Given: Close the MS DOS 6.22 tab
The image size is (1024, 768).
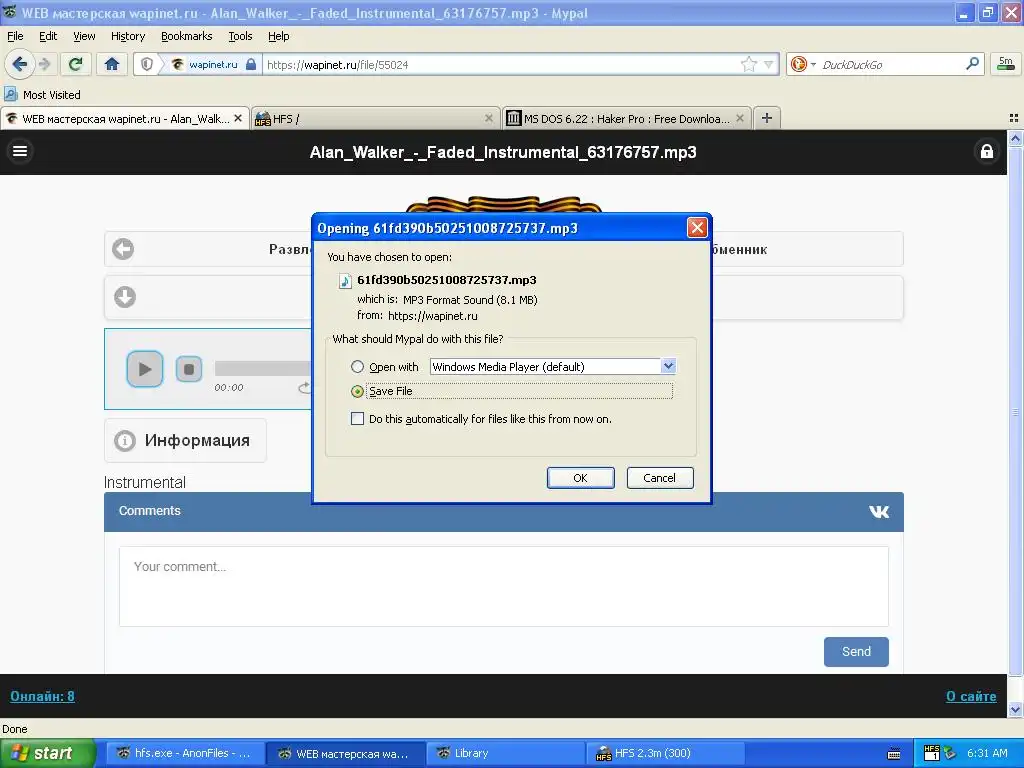Looking at the screenshot, I should click(x=739, y=118).
